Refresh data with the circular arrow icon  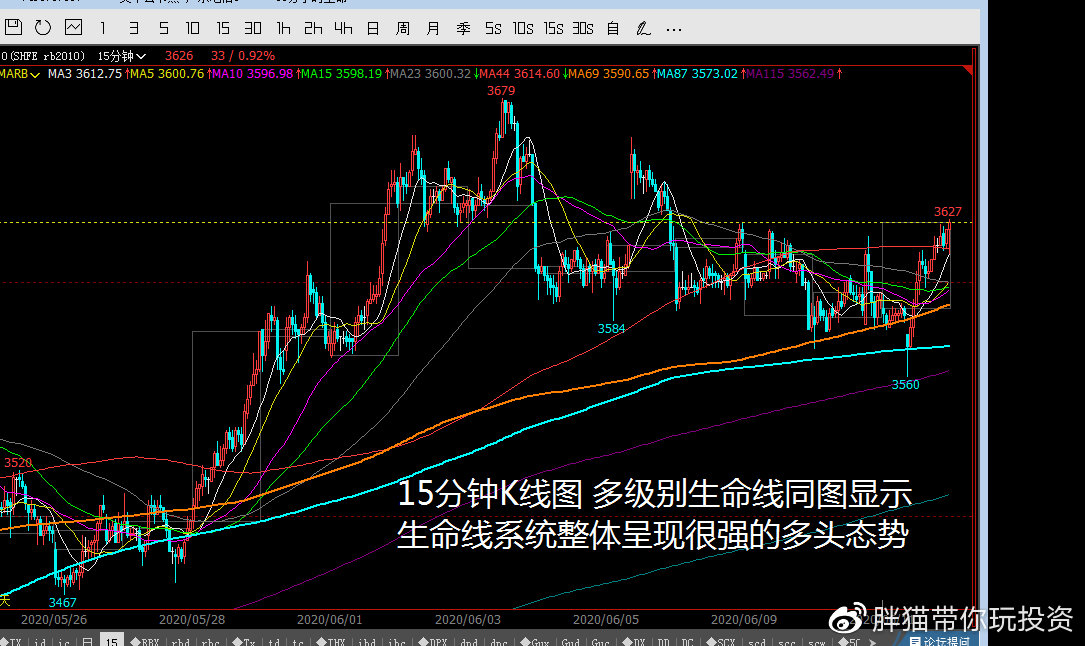tap(42, 28)
